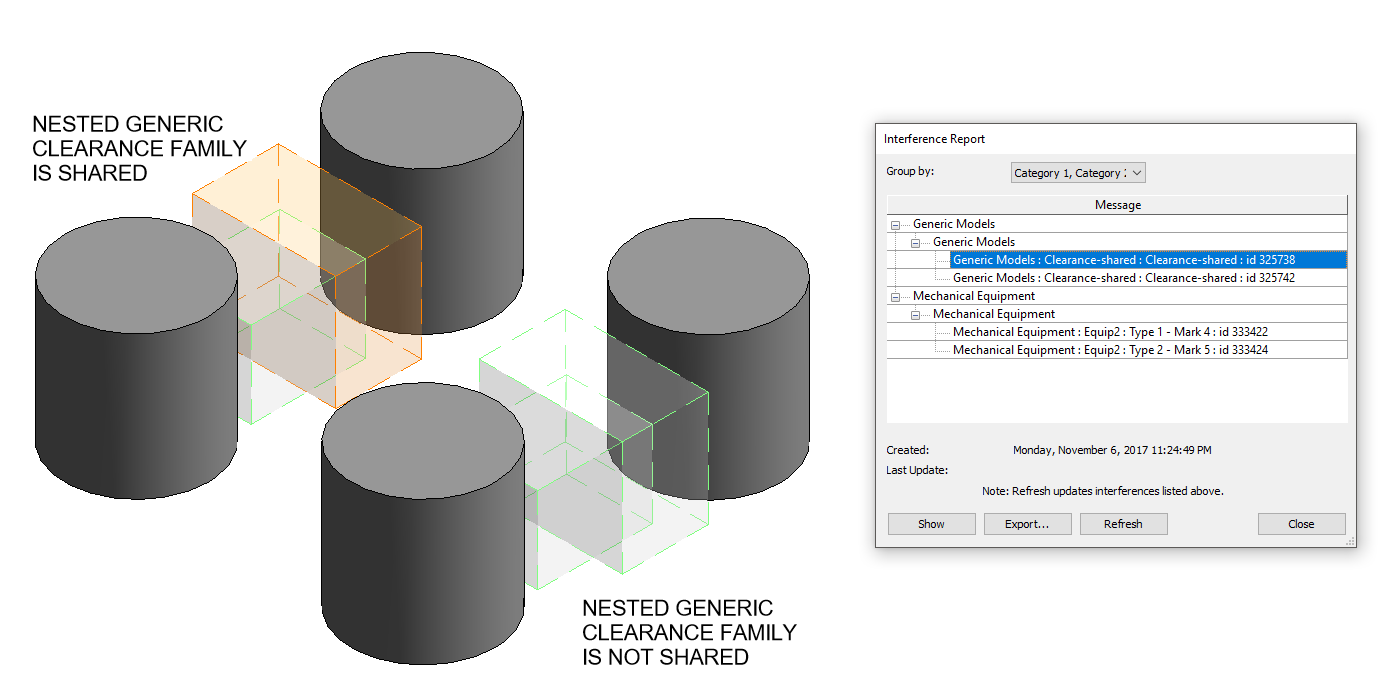1383x692 pixels.
Task: Collapse the nested Mechanical Equipment node
Action: tap(915, 315)
